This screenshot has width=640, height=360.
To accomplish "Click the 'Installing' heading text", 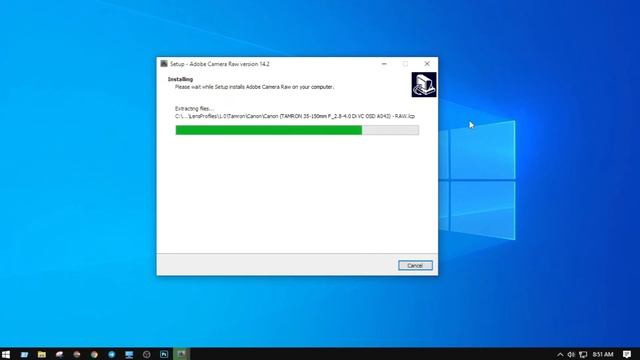I will (x=180, y=79).
